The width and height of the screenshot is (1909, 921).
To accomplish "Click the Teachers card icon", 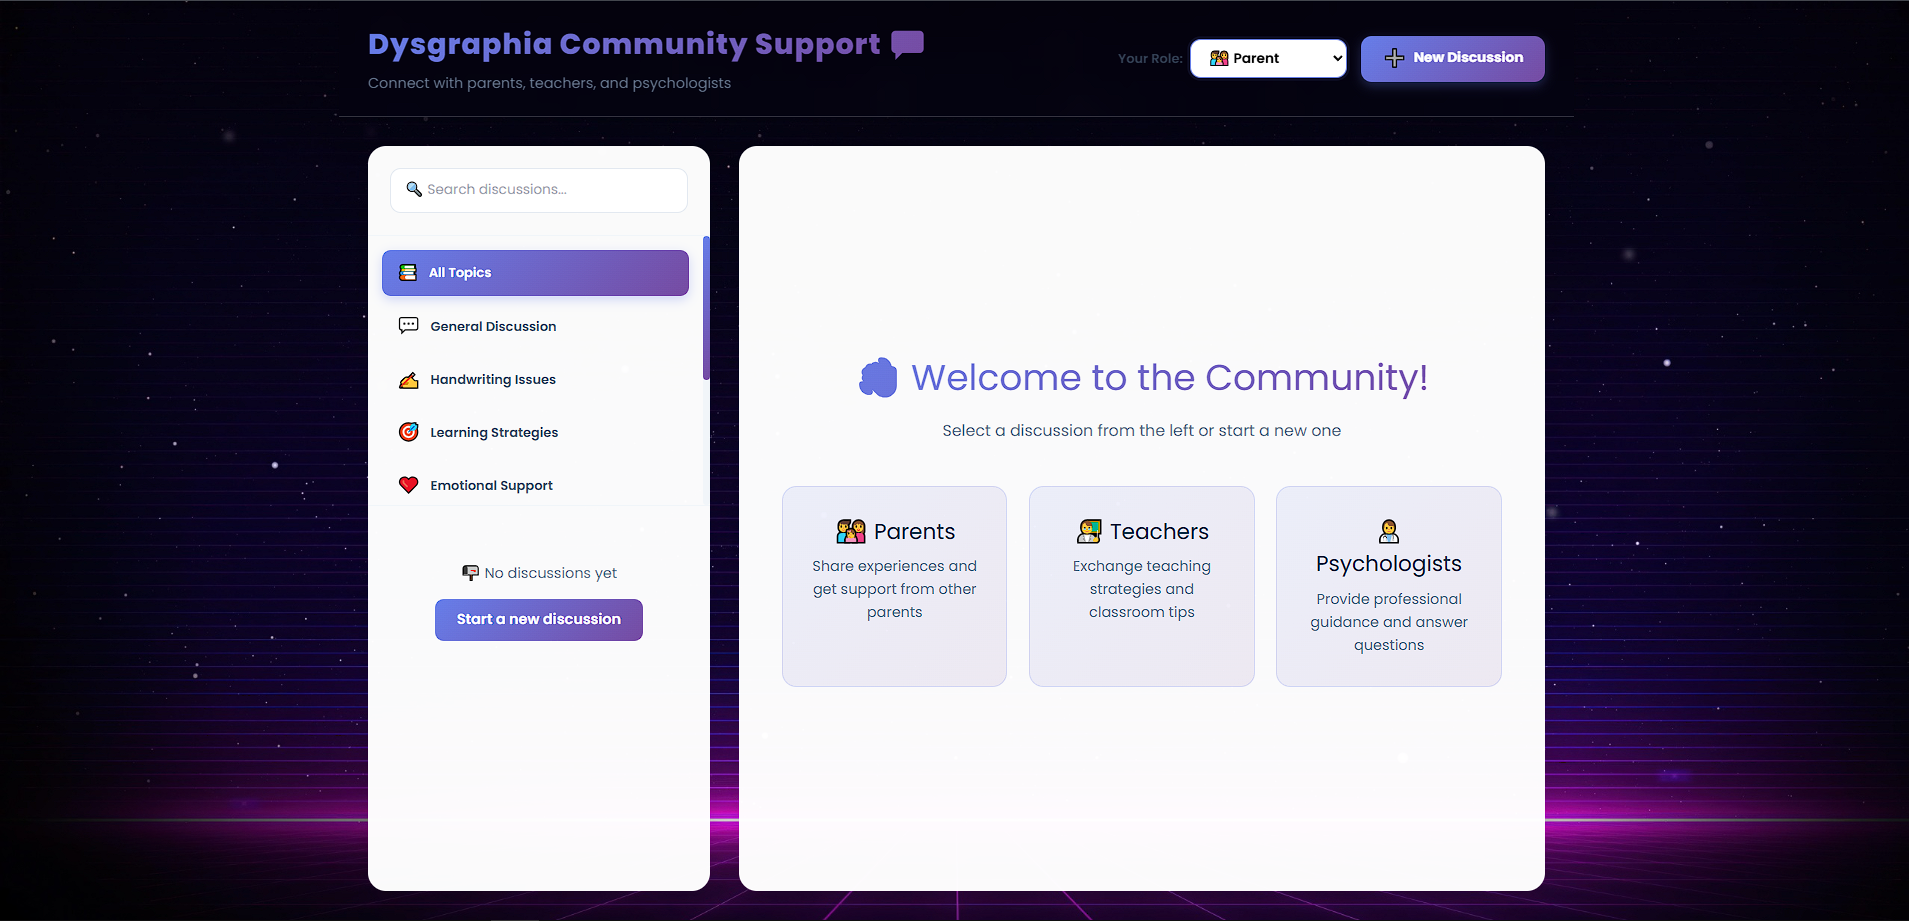I will click(1089, 531).
